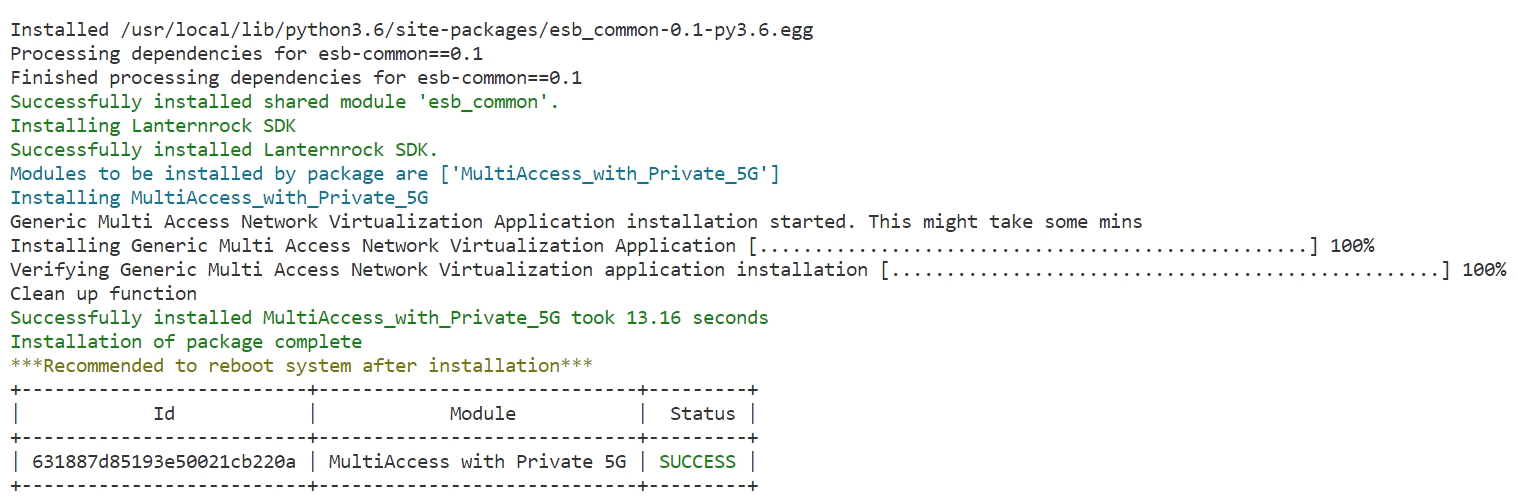Click the "took 13.16 seconds" success line

389,318
